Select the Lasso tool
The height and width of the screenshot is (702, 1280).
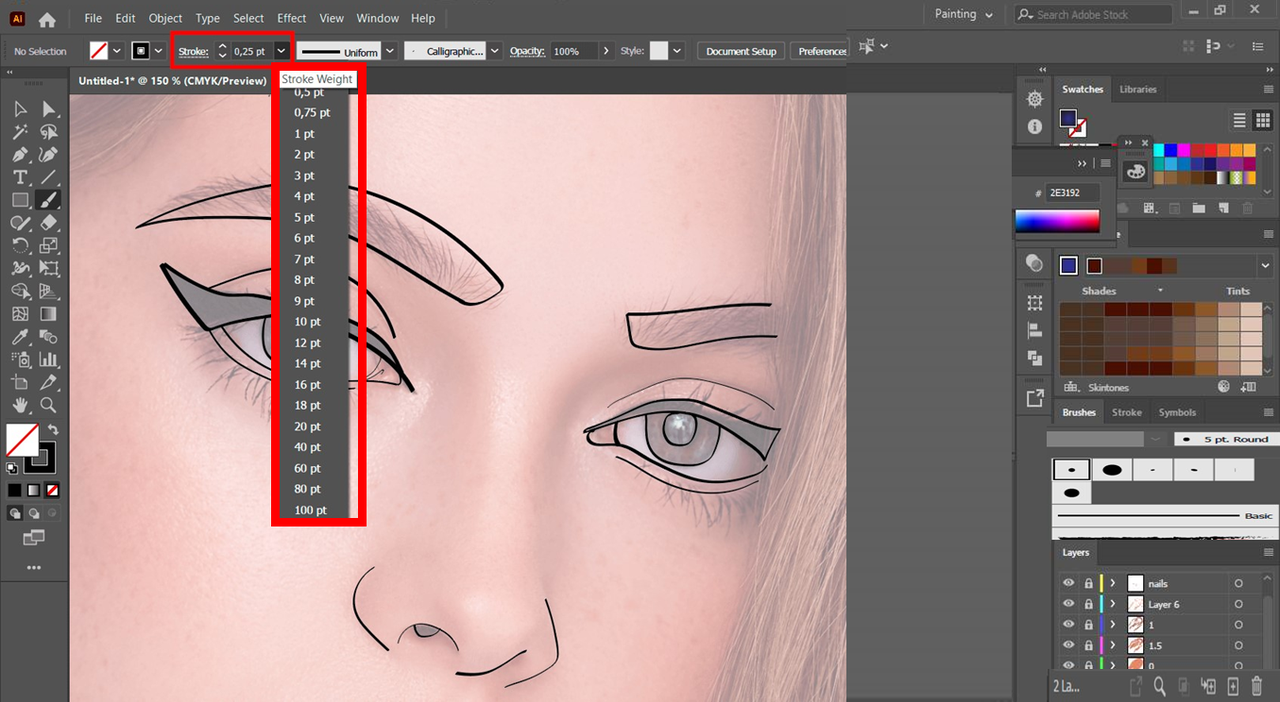[x=48, y=132]
